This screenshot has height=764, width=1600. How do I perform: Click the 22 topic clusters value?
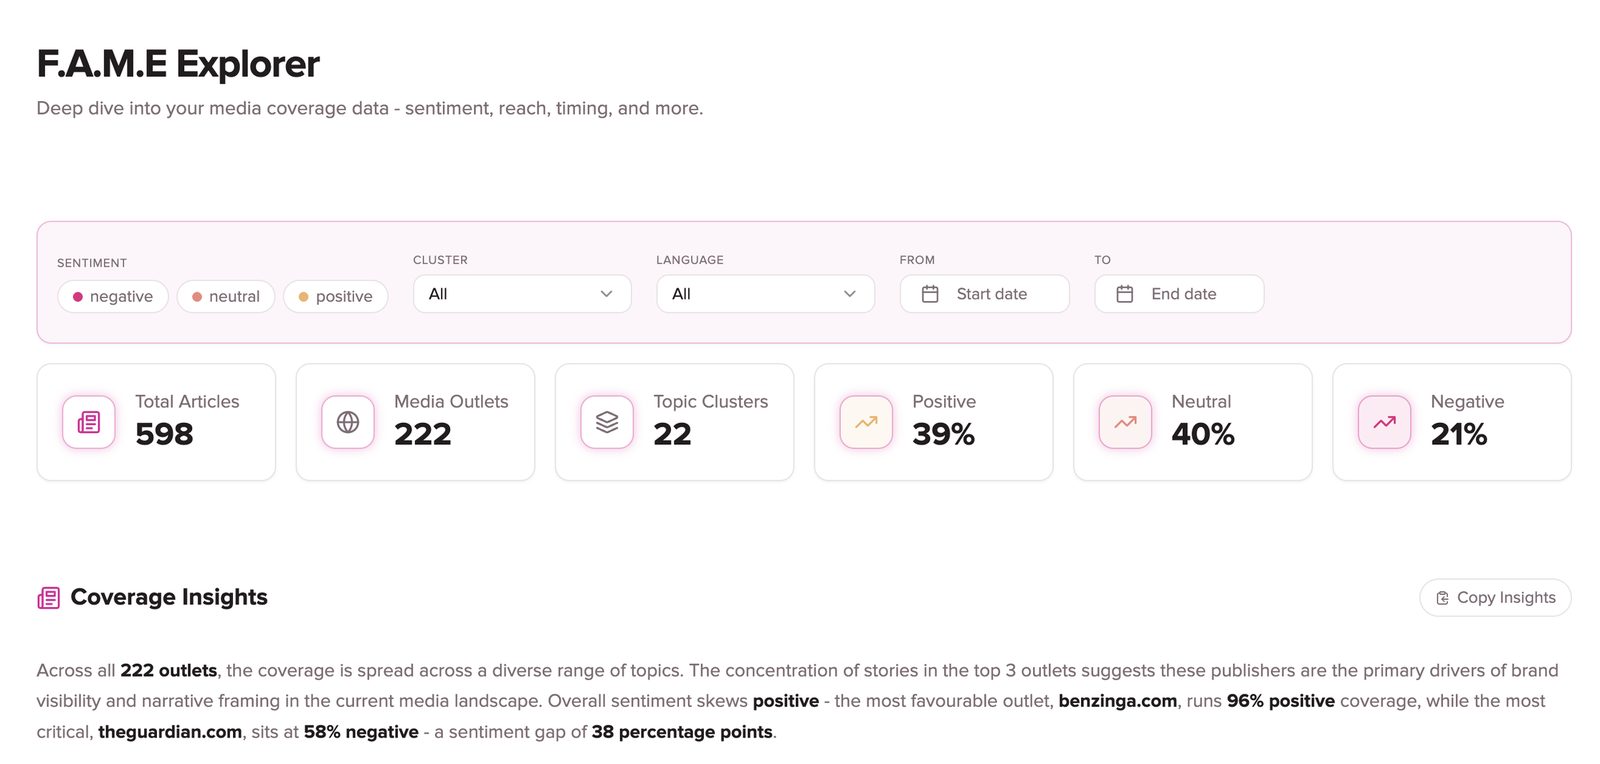pyautogui.click(x=673, y=434)
